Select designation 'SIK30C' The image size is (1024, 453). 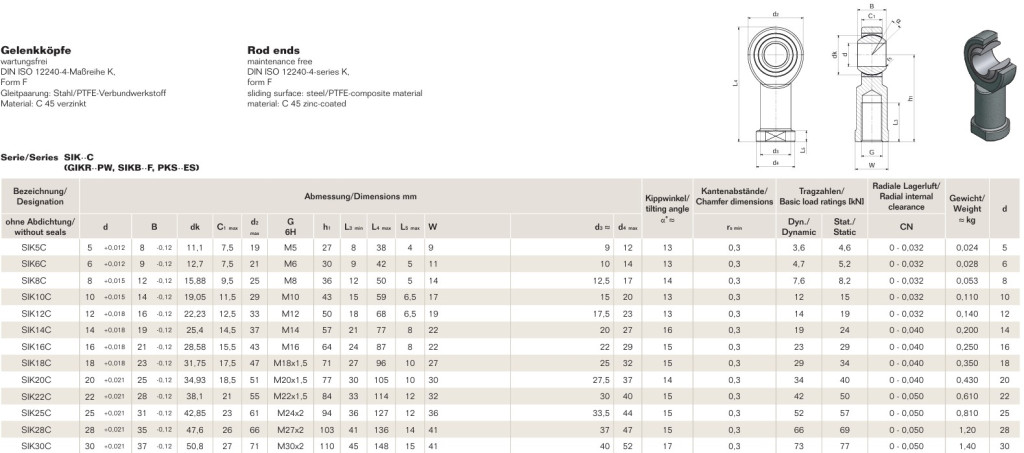[37, 446]
